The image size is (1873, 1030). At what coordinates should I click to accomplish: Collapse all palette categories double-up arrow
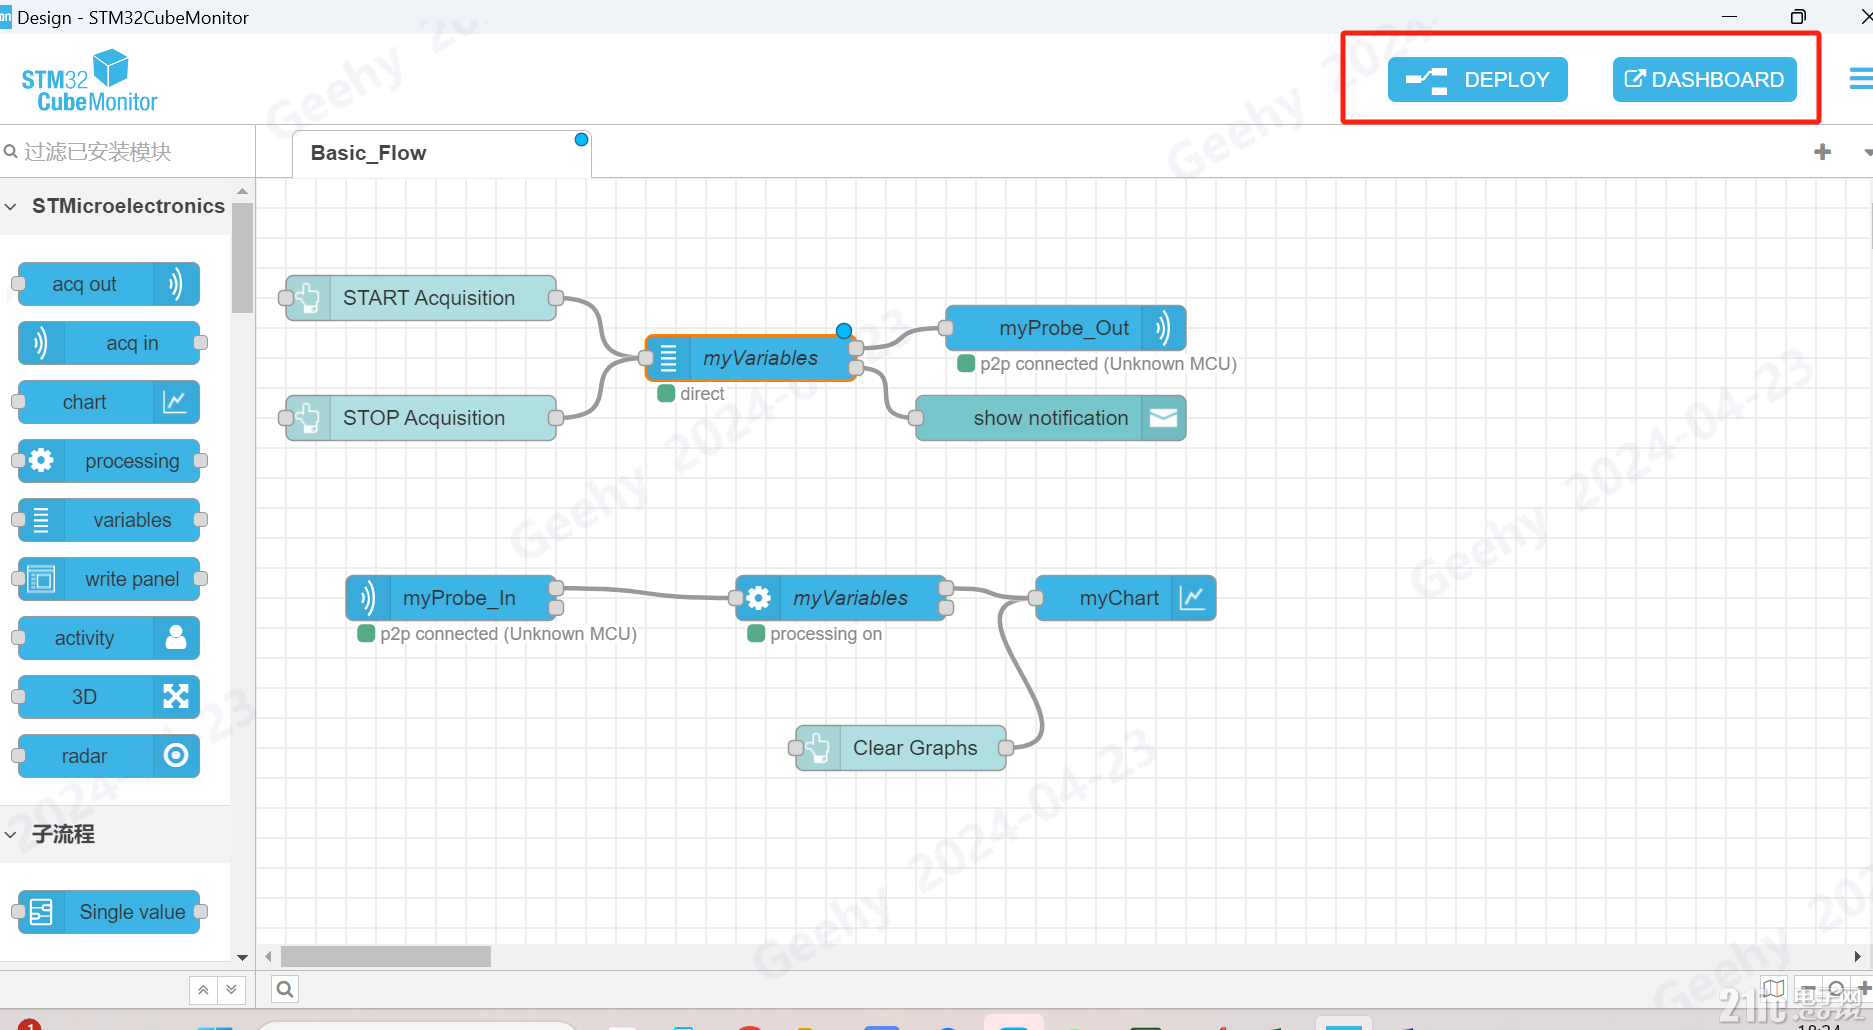(x=203, y=990)
